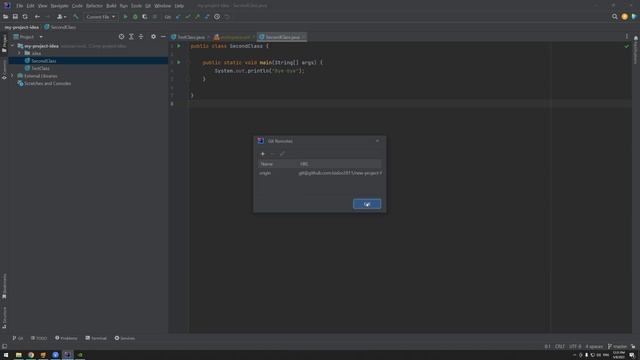Open the user profile dropdown in toolbar
The image size is (640, 360).
point(61,17)
